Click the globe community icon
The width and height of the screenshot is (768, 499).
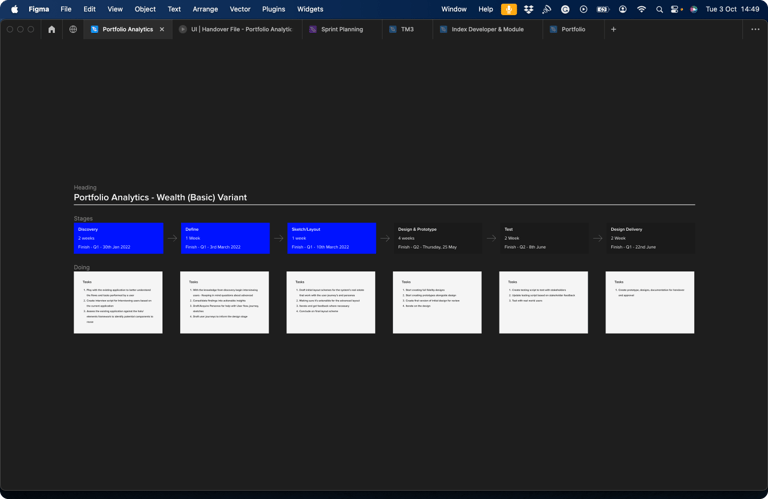(x=73, y=30)
